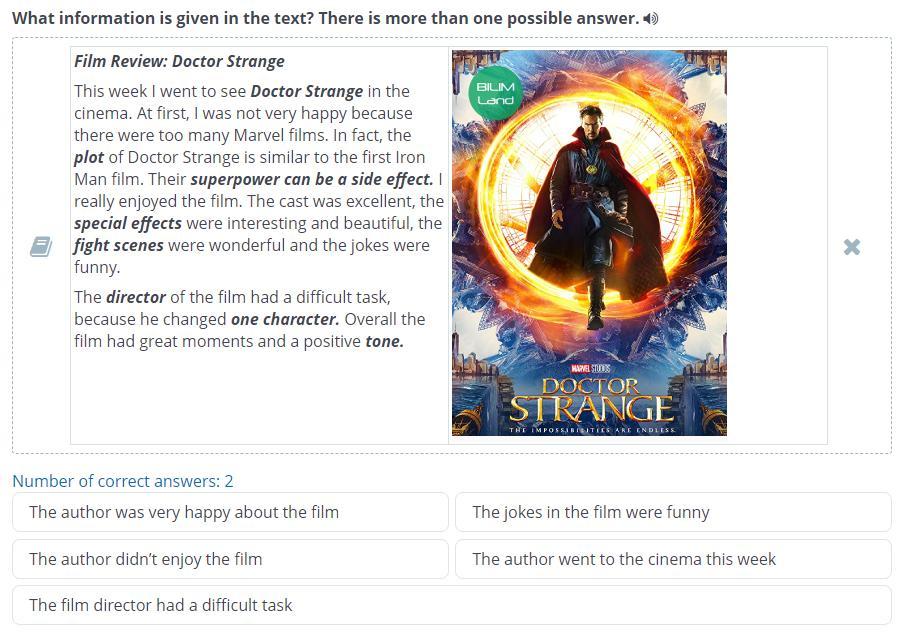This screenshot has width=903, height=642.
Task: Choose "The author went to the cinema this week"
Action: [673, 559]
